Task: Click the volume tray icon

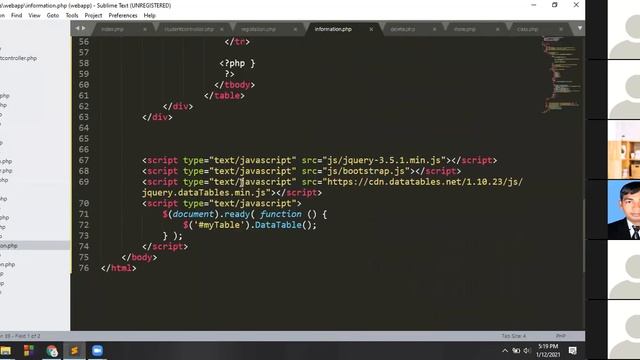Action: point(527,351)
